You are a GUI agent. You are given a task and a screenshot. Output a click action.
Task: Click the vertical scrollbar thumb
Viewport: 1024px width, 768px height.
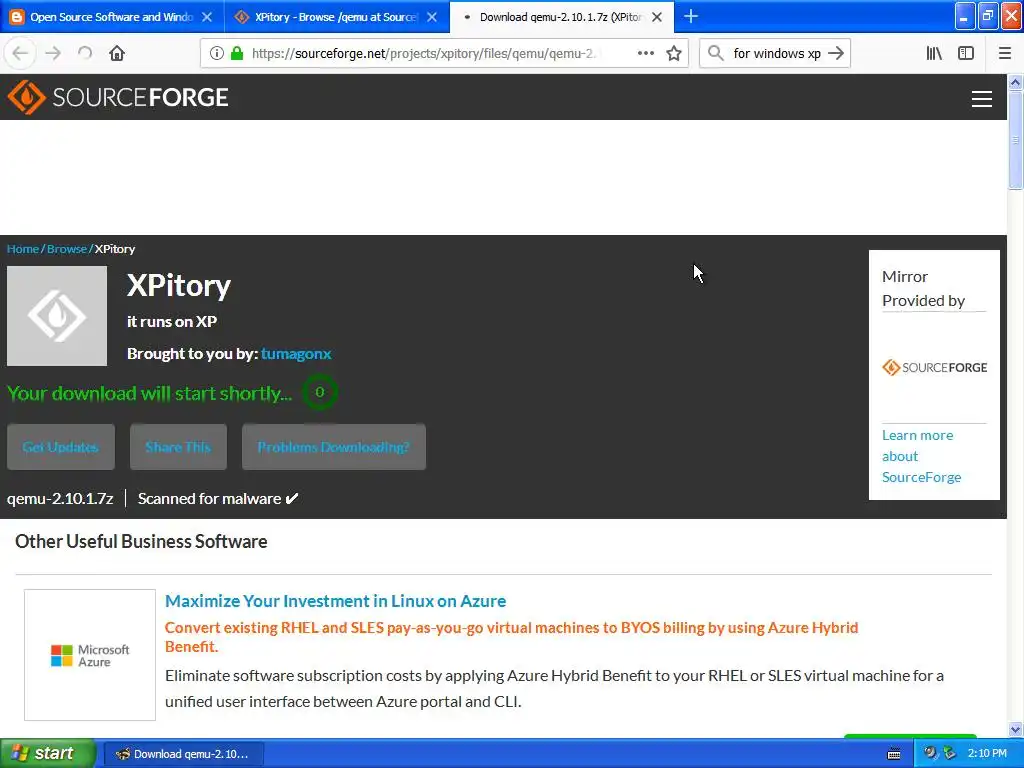[x=1015, y=140]
